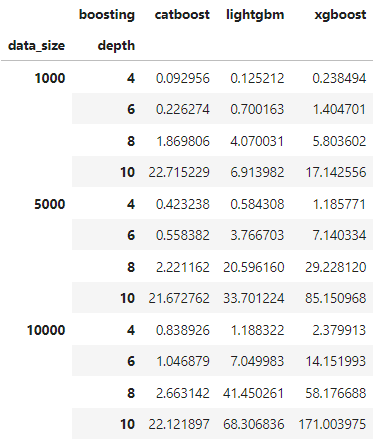Click depth 6 beside catboost 0.226274
376x445 pixels.
pyautogui.click(x=131, y=109)
